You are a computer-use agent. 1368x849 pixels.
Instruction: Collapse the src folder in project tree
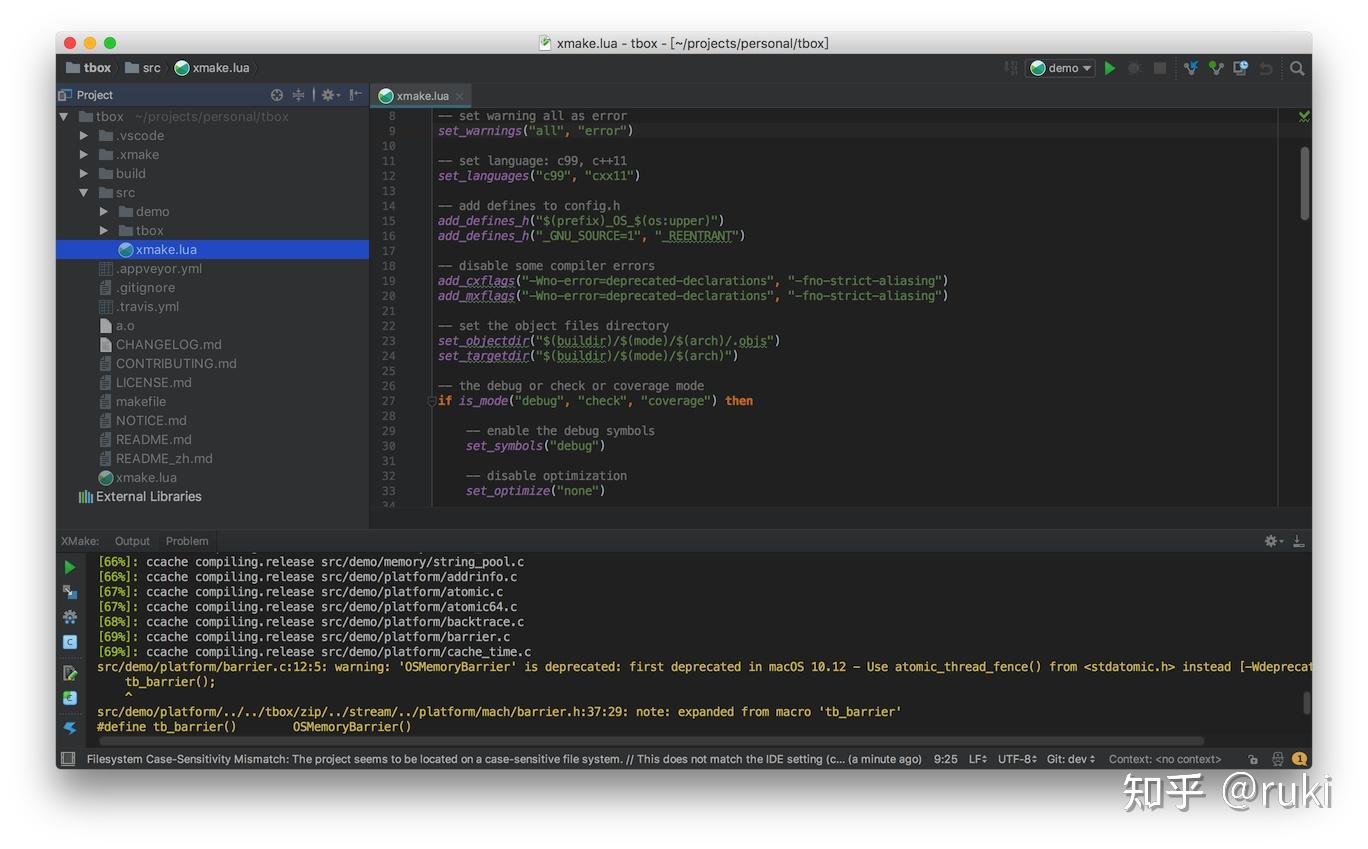(x=85, y=193)
